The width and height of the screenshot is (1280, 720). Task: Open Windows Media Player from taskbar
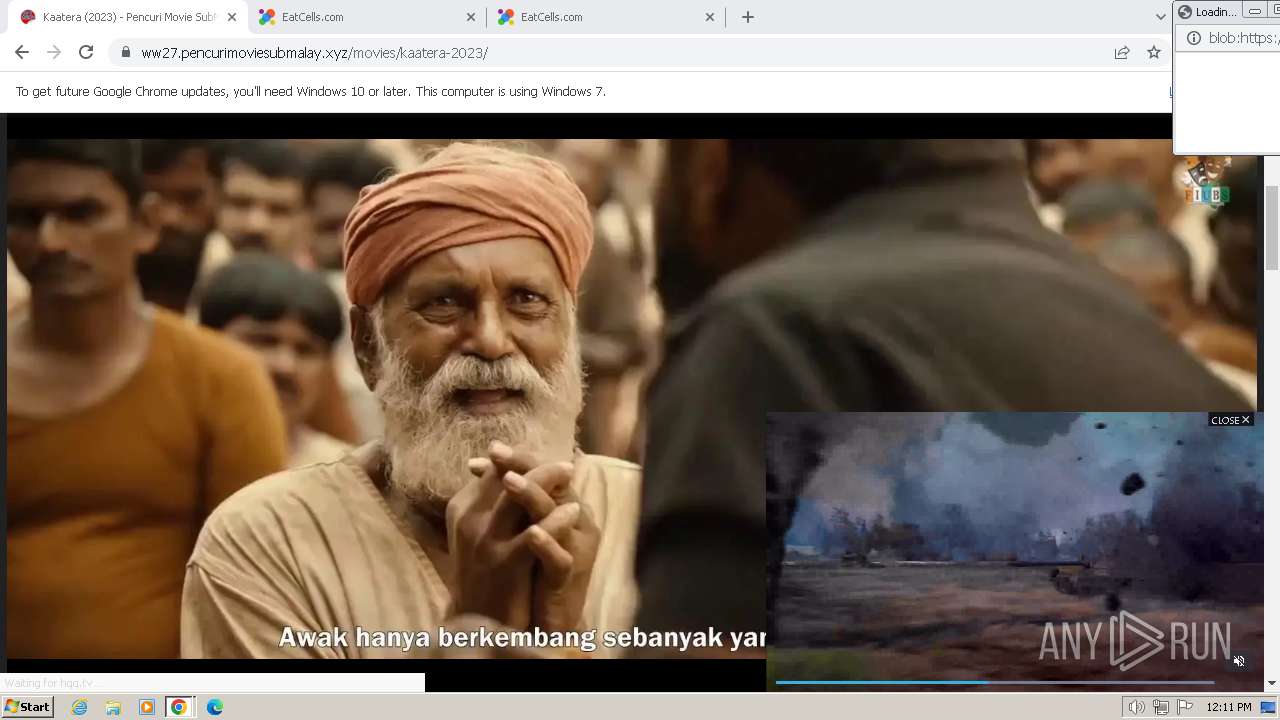[146, 707]
